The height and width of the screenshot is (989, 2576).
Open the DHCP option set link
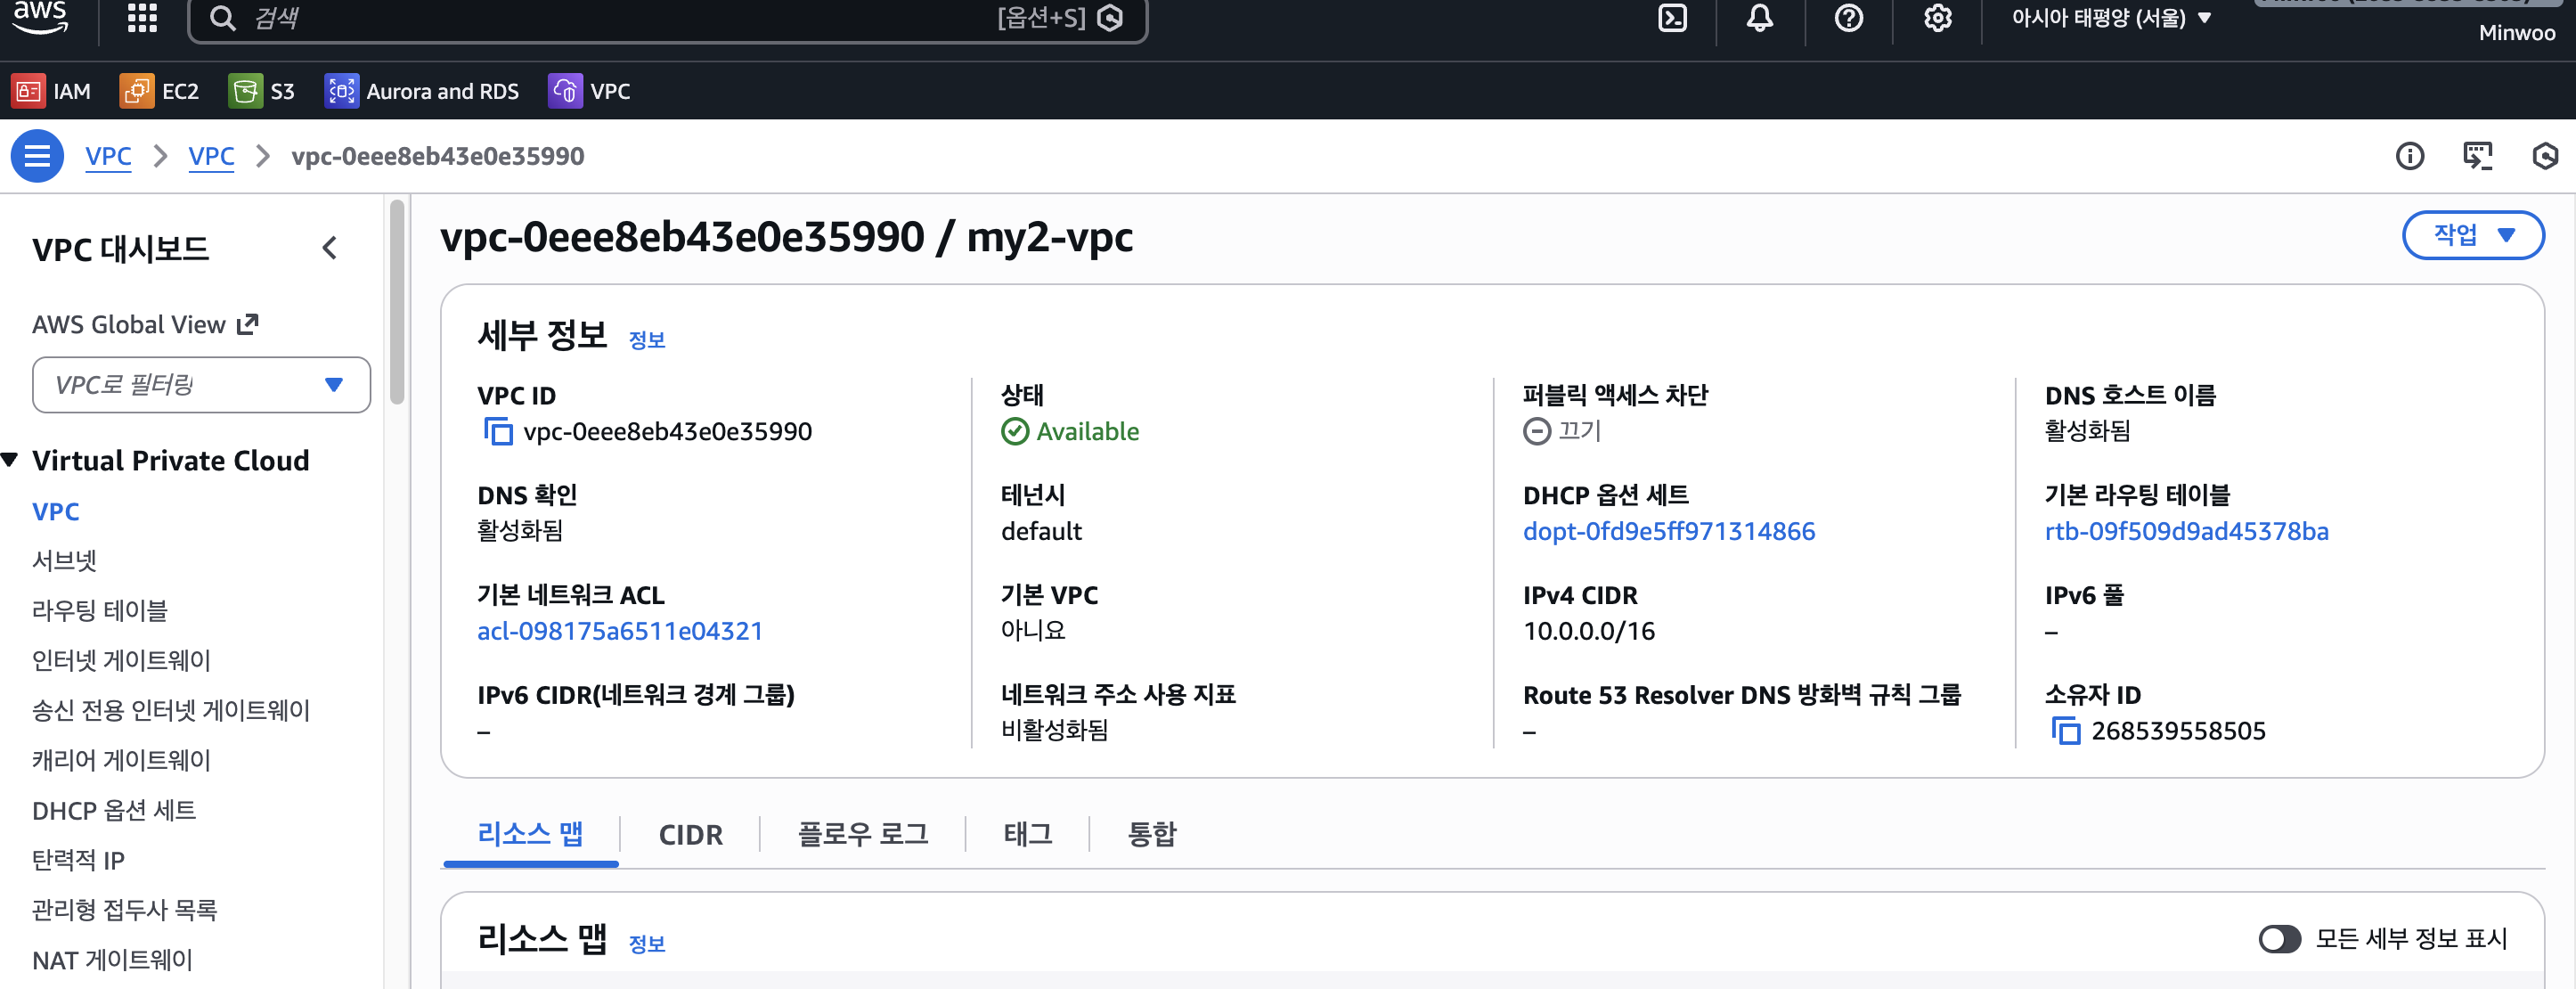1668,531
